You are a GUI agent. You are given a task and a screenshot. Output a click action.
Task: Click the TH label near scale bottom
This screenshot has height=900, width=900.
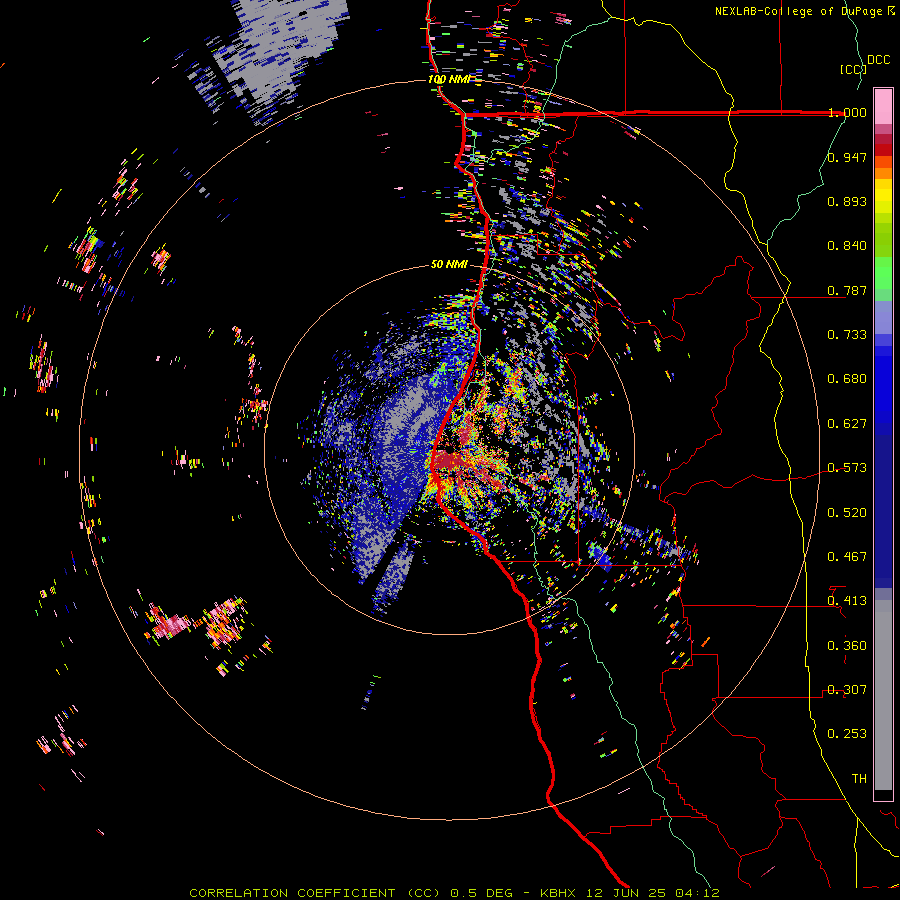[859, 779]
